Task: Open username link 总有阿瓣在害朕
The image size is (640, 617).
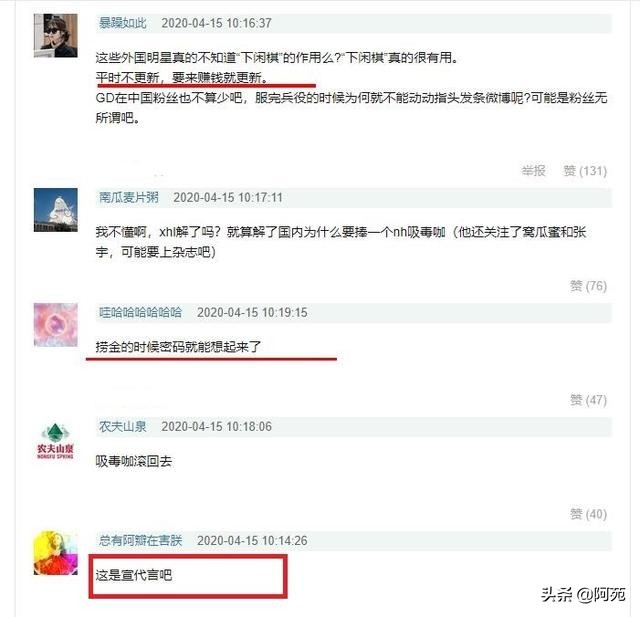Action: 140,541
